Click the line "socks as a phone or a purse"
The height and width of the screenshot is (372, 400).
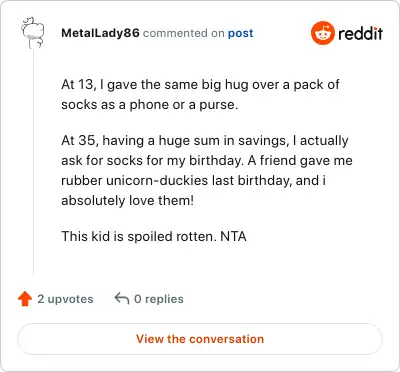tap(150, 105)
